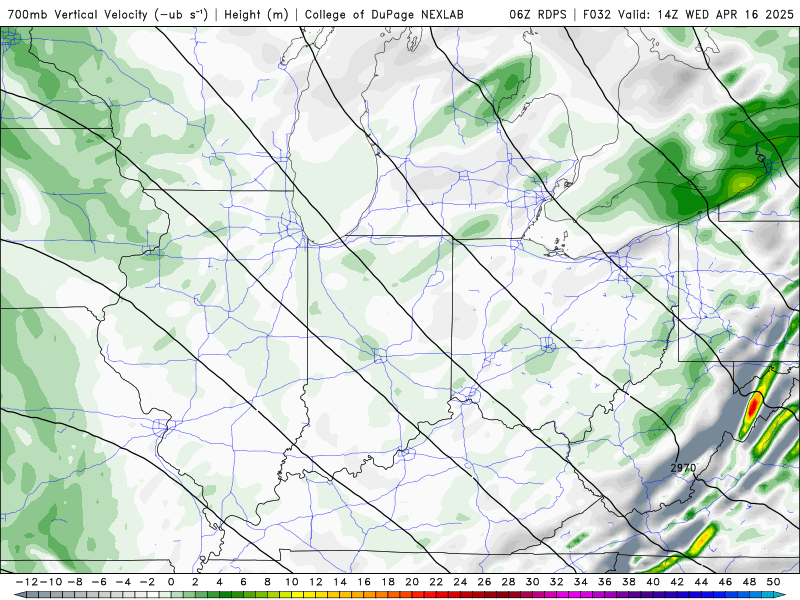
Task: Click the "14Z WED APR 16 2025" valid time
Action: [x=726, y=15]
